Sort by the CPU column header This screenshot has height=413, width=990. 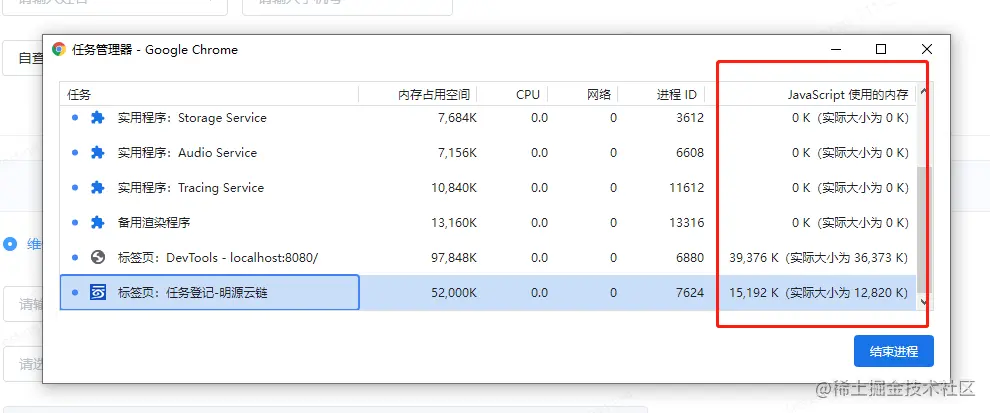(x=513, y=95)
